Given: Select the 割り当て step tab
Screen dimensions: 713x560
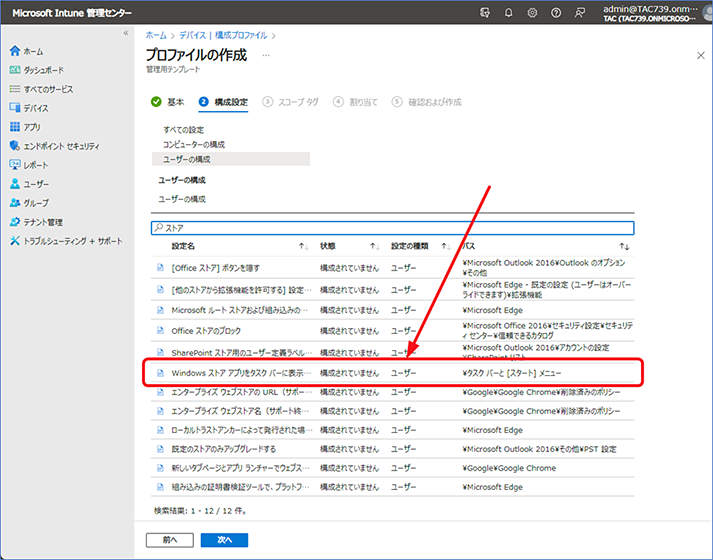Looking at the screenshot, I should point(355,102).
